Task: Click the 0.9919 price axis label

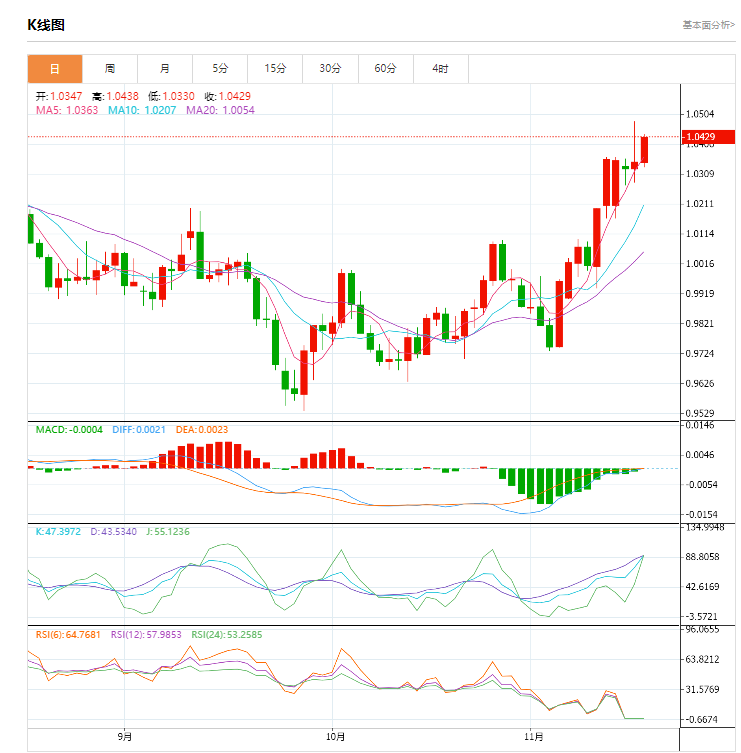Action: 700,293
